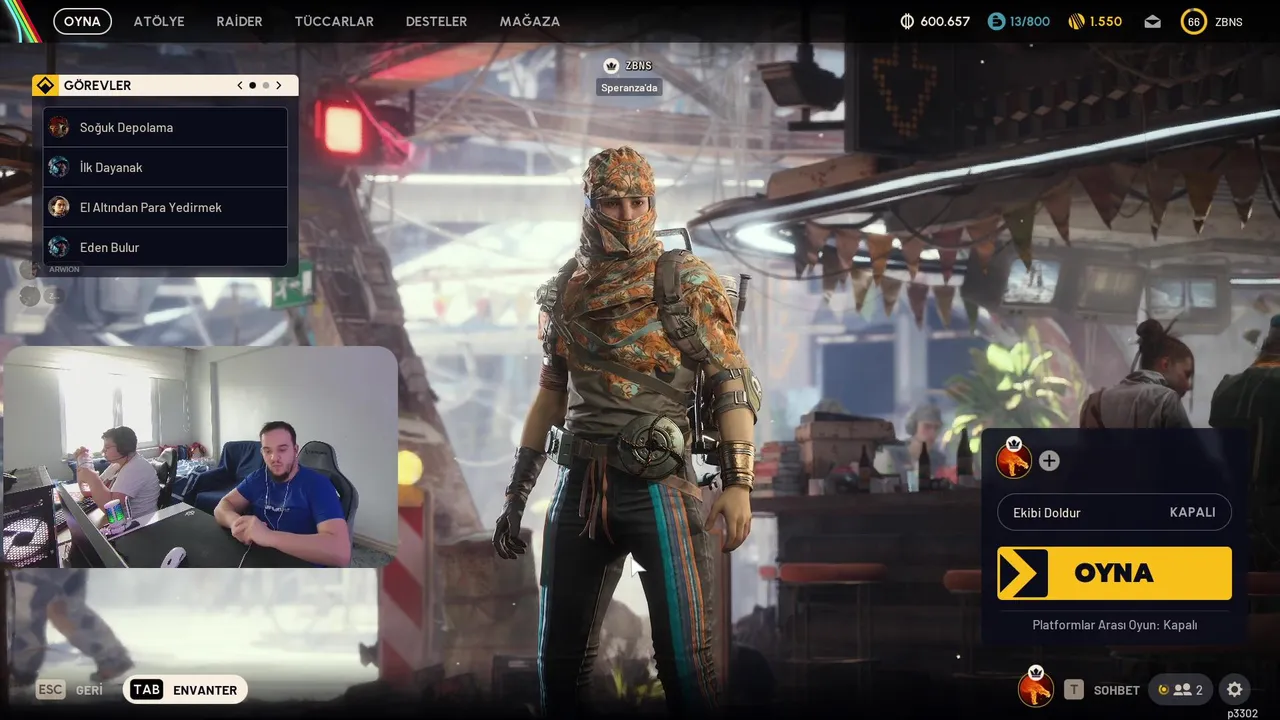Click the coin currency icon beside 600.657

pyautogui.click(x=908, y=21)
